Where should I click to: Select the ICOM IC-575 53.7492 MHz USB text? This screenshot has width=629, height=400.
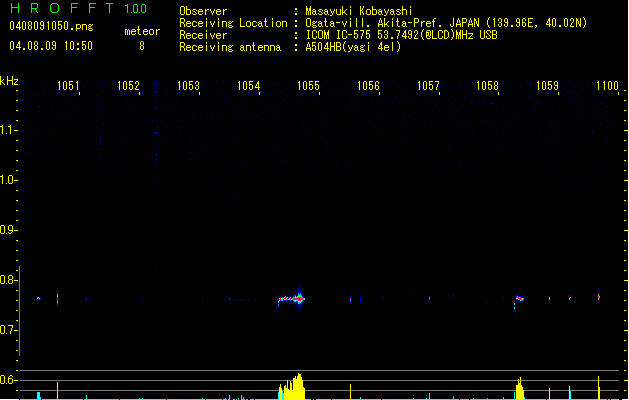click(401, 35)
